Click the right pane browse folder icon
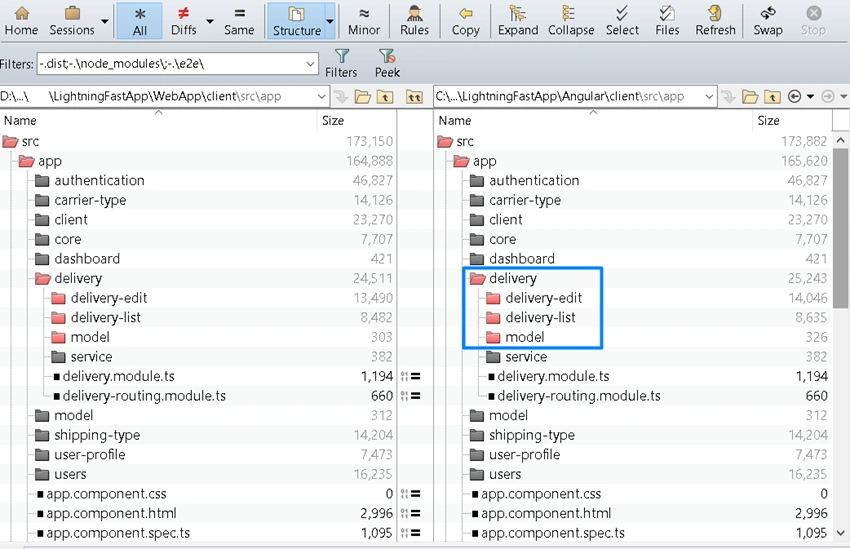Screen dimensions: 850x549 [750, 97]
